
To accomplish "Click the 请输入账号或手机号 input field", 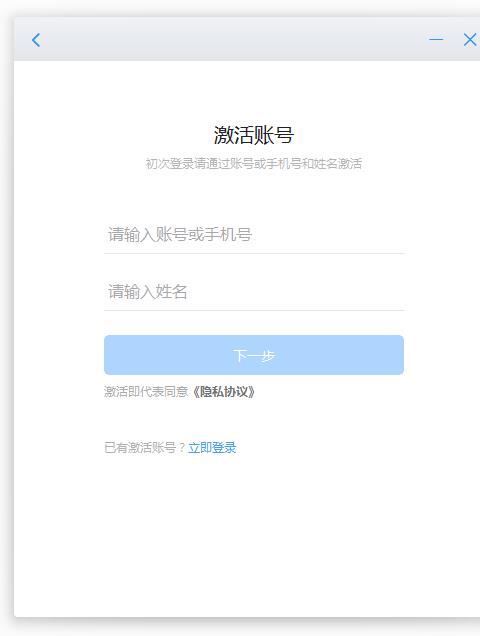I will (x=254, y=235).
